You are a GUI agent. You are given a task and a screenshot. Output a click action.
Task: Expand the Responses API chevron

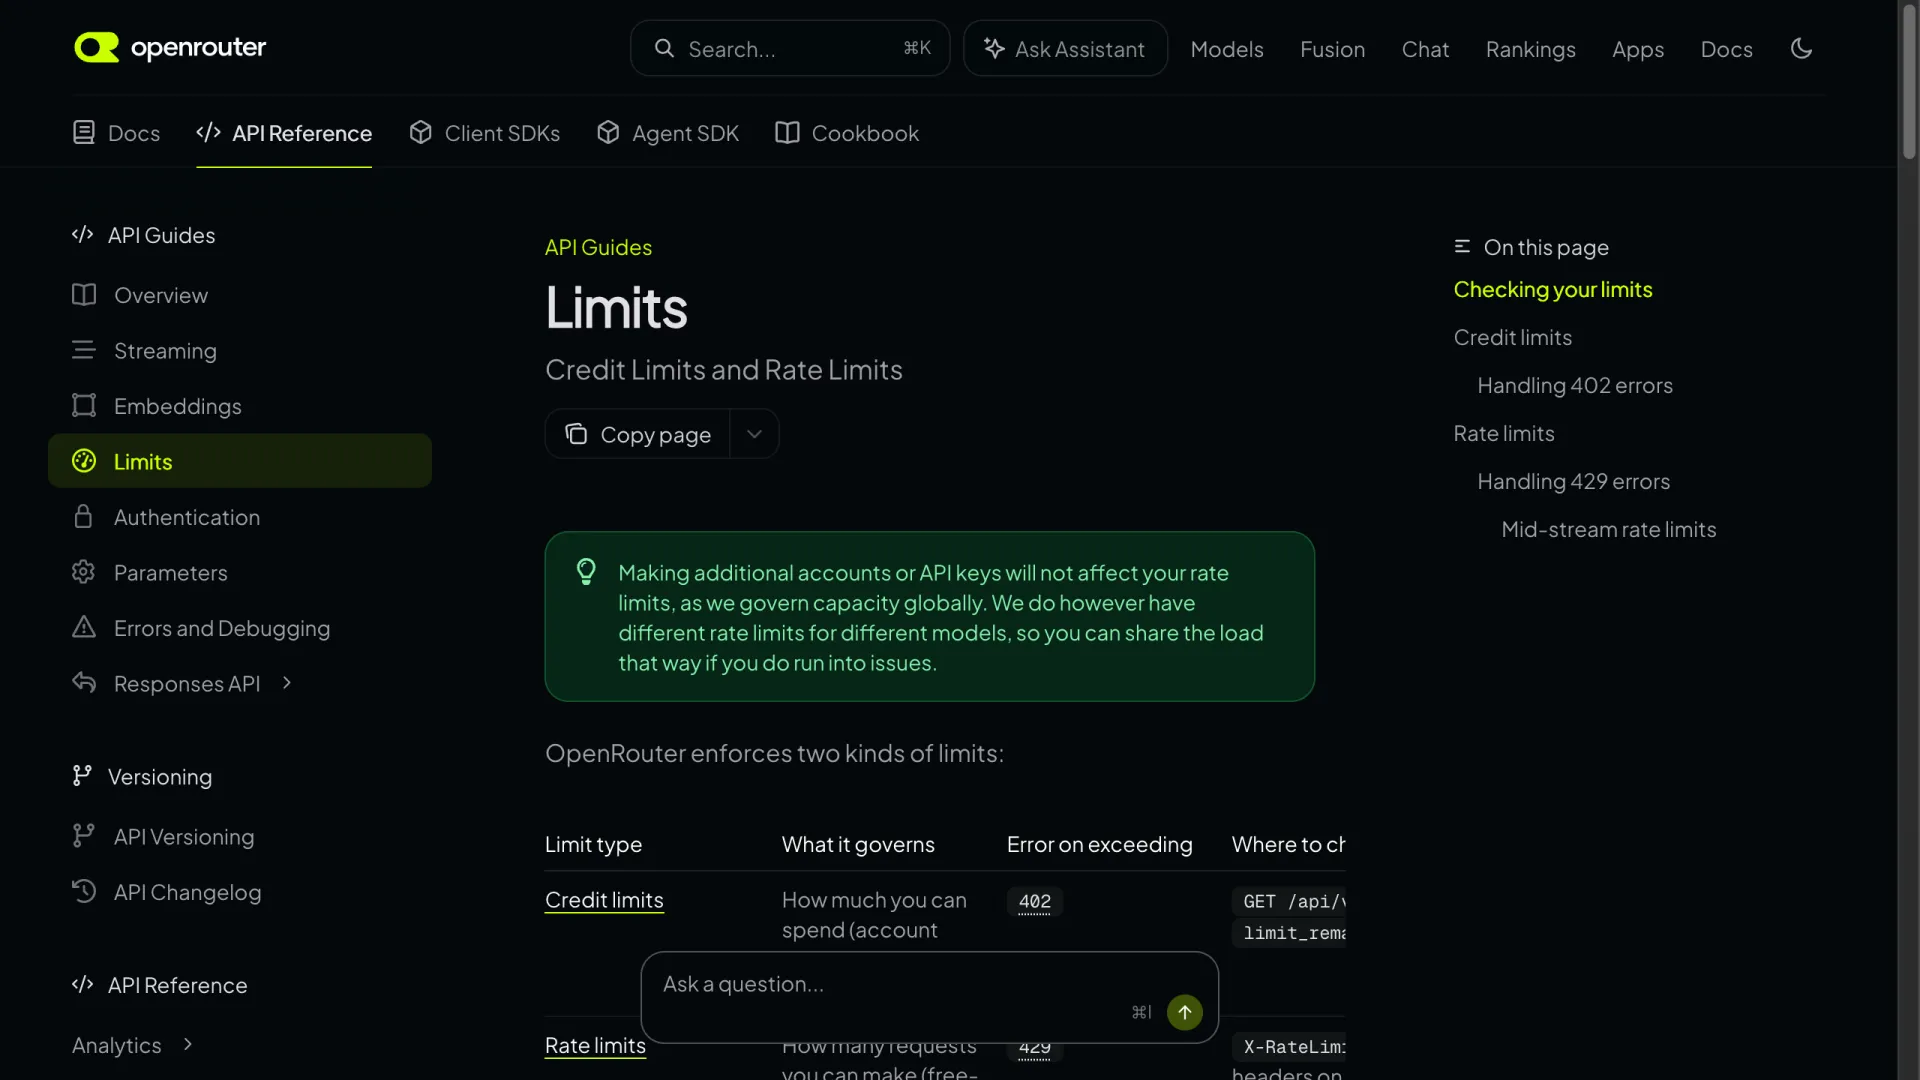point(287,683)
